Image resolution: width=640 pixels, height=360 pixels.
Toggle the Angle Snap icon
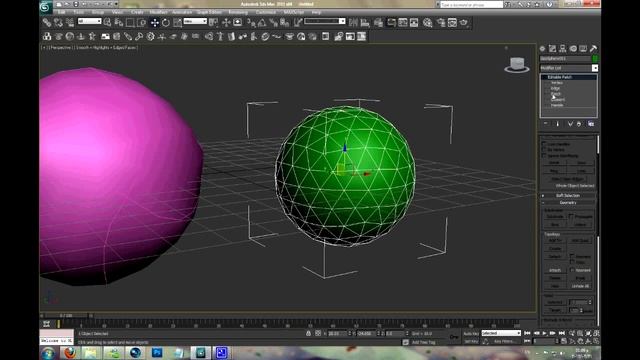(262, 22)
